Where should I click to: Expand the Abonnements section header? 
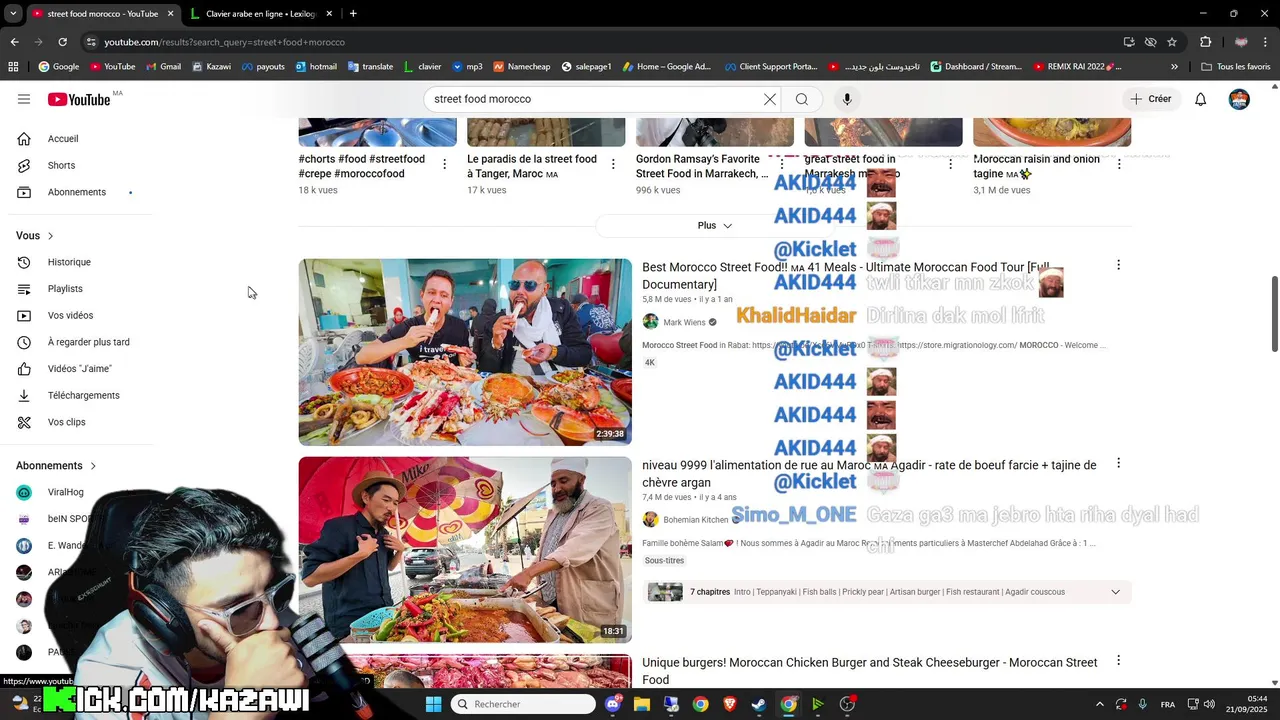[x=56, y=466]
